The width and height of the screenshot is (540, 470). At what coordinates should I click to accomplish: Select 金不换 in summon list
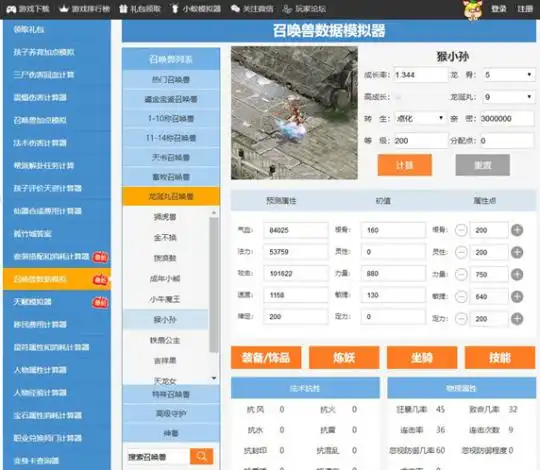point(165,237)
